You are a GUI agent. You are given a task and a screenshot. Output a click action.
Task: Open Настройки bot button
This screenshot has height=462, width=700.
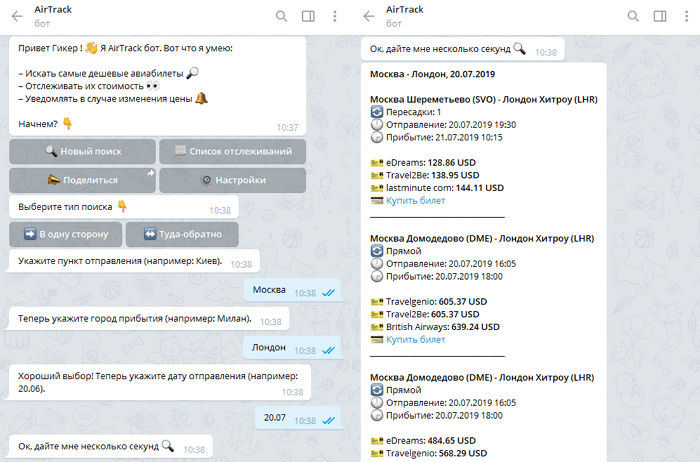point(232,180)
